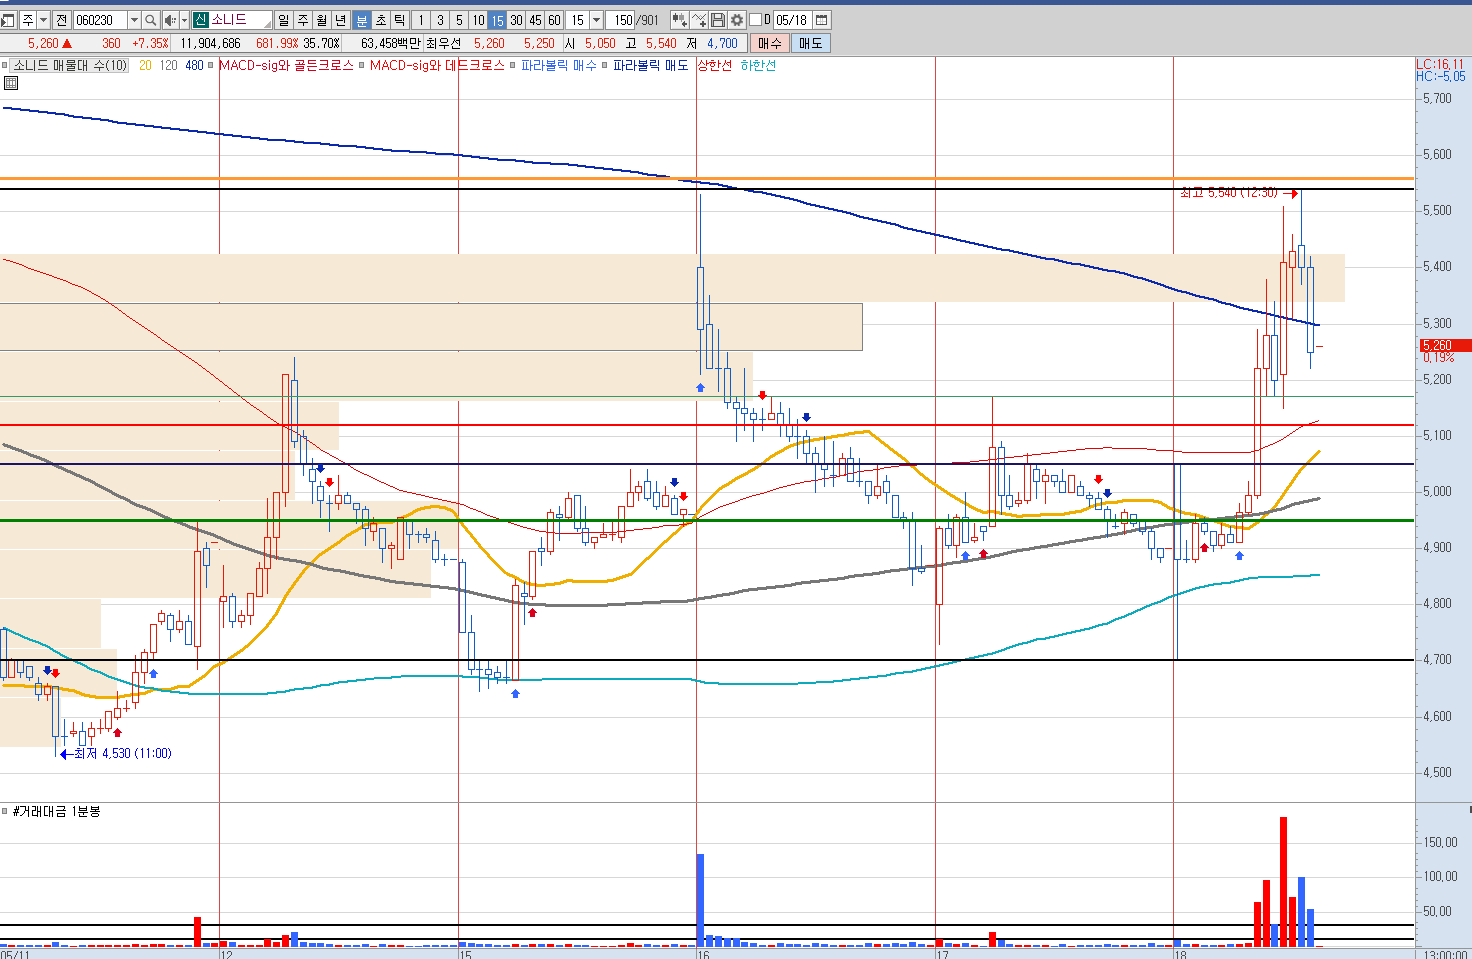Click the current price tag 5,260 on axis

pos(1444,346)
